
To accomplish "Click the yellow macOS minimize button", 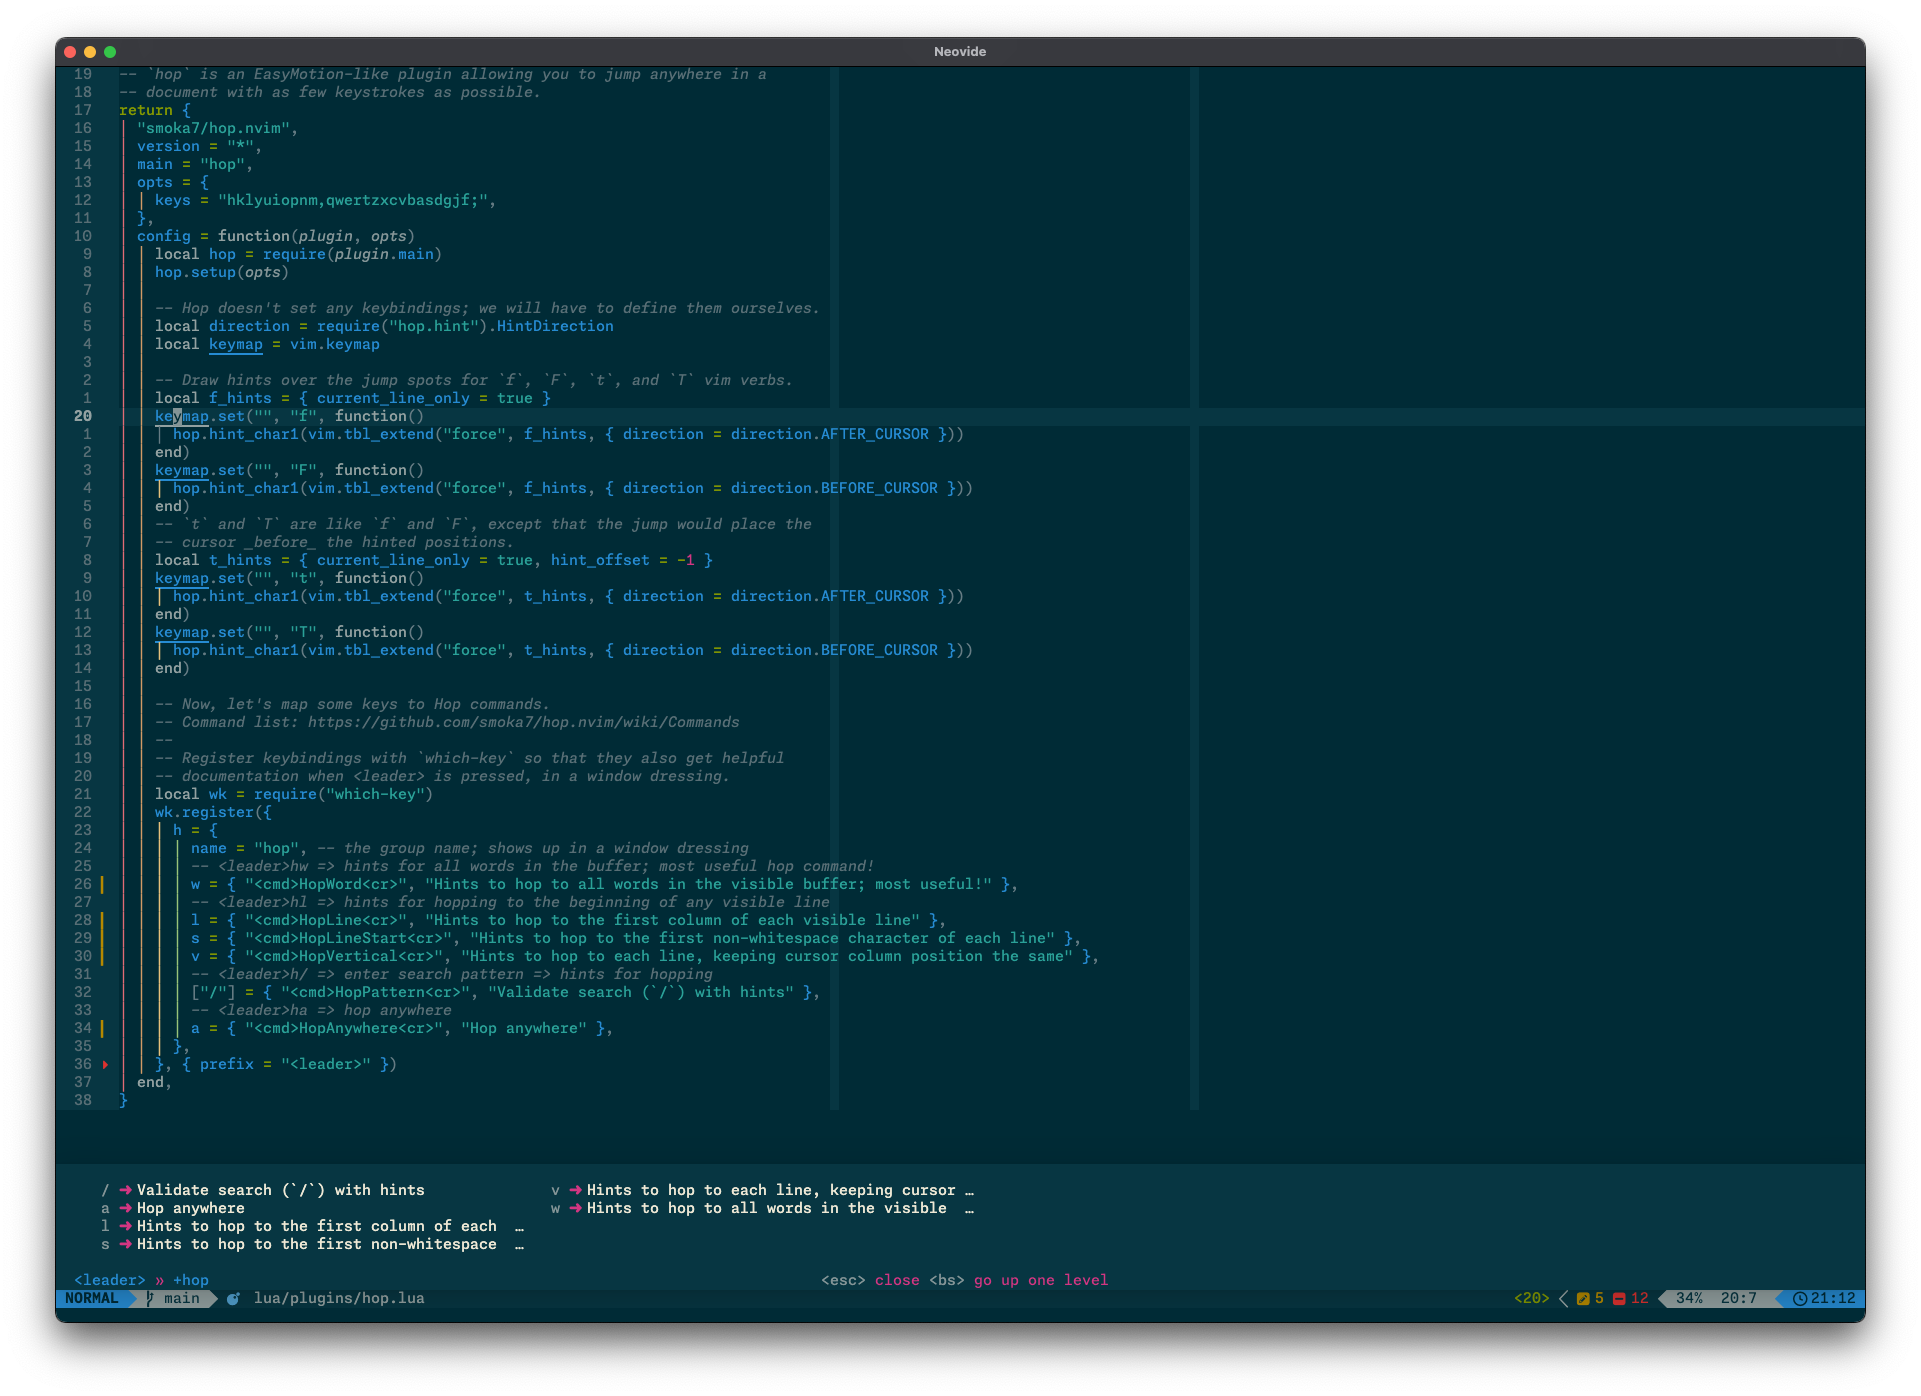I will pos(90,52).
